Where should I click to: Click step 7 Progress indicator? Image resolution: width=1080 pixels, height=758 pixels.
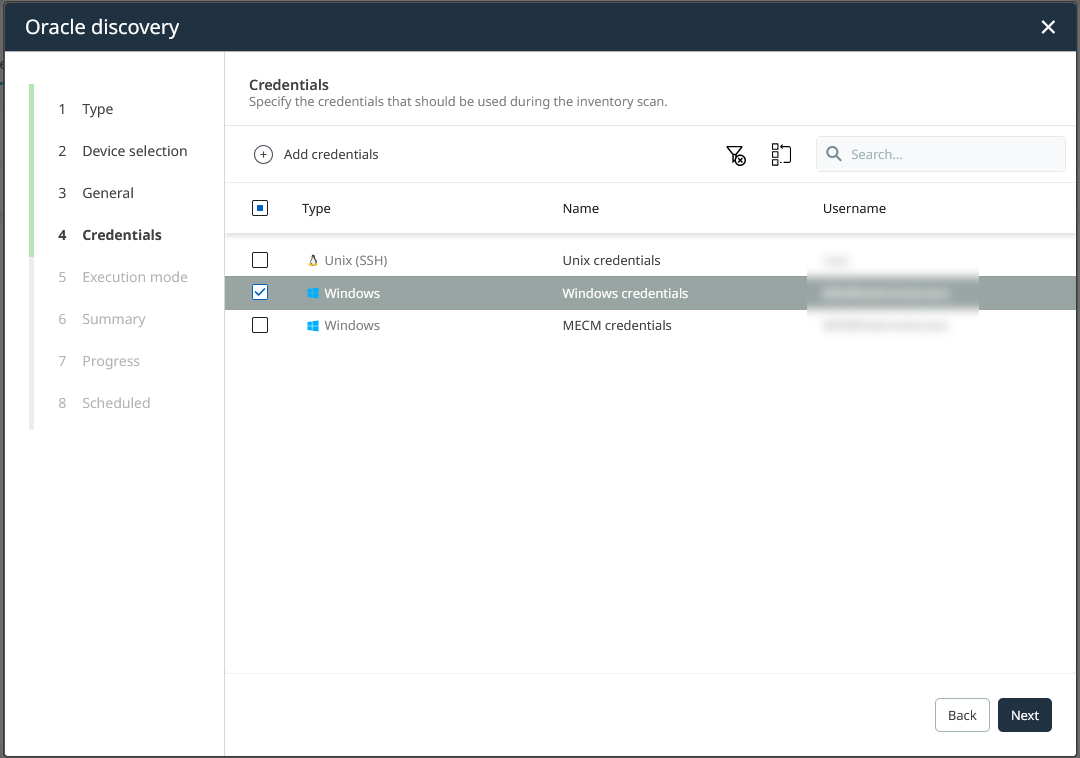(110, 360)
